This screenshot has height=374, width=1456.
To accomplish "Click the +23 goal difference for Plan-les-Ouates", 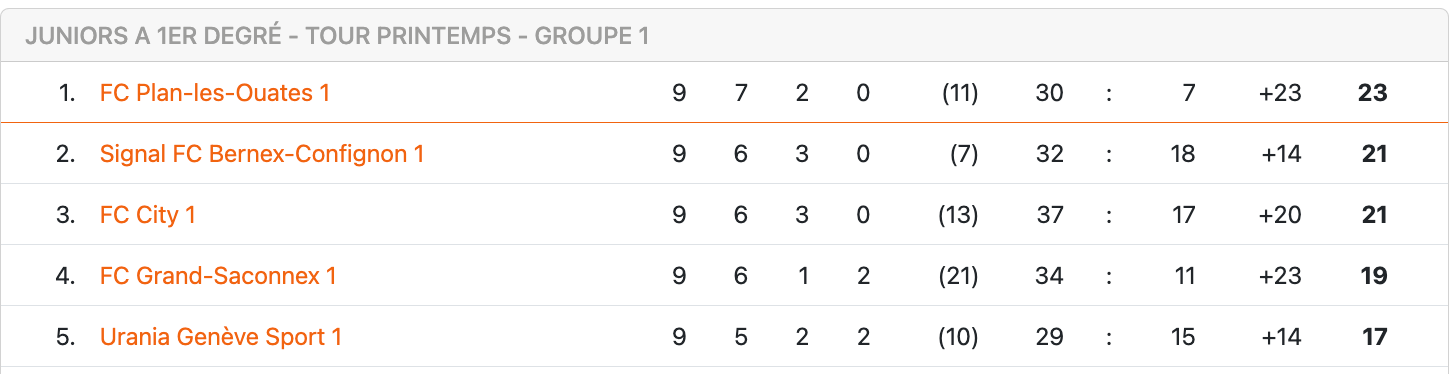I will tap(1280, 93).
